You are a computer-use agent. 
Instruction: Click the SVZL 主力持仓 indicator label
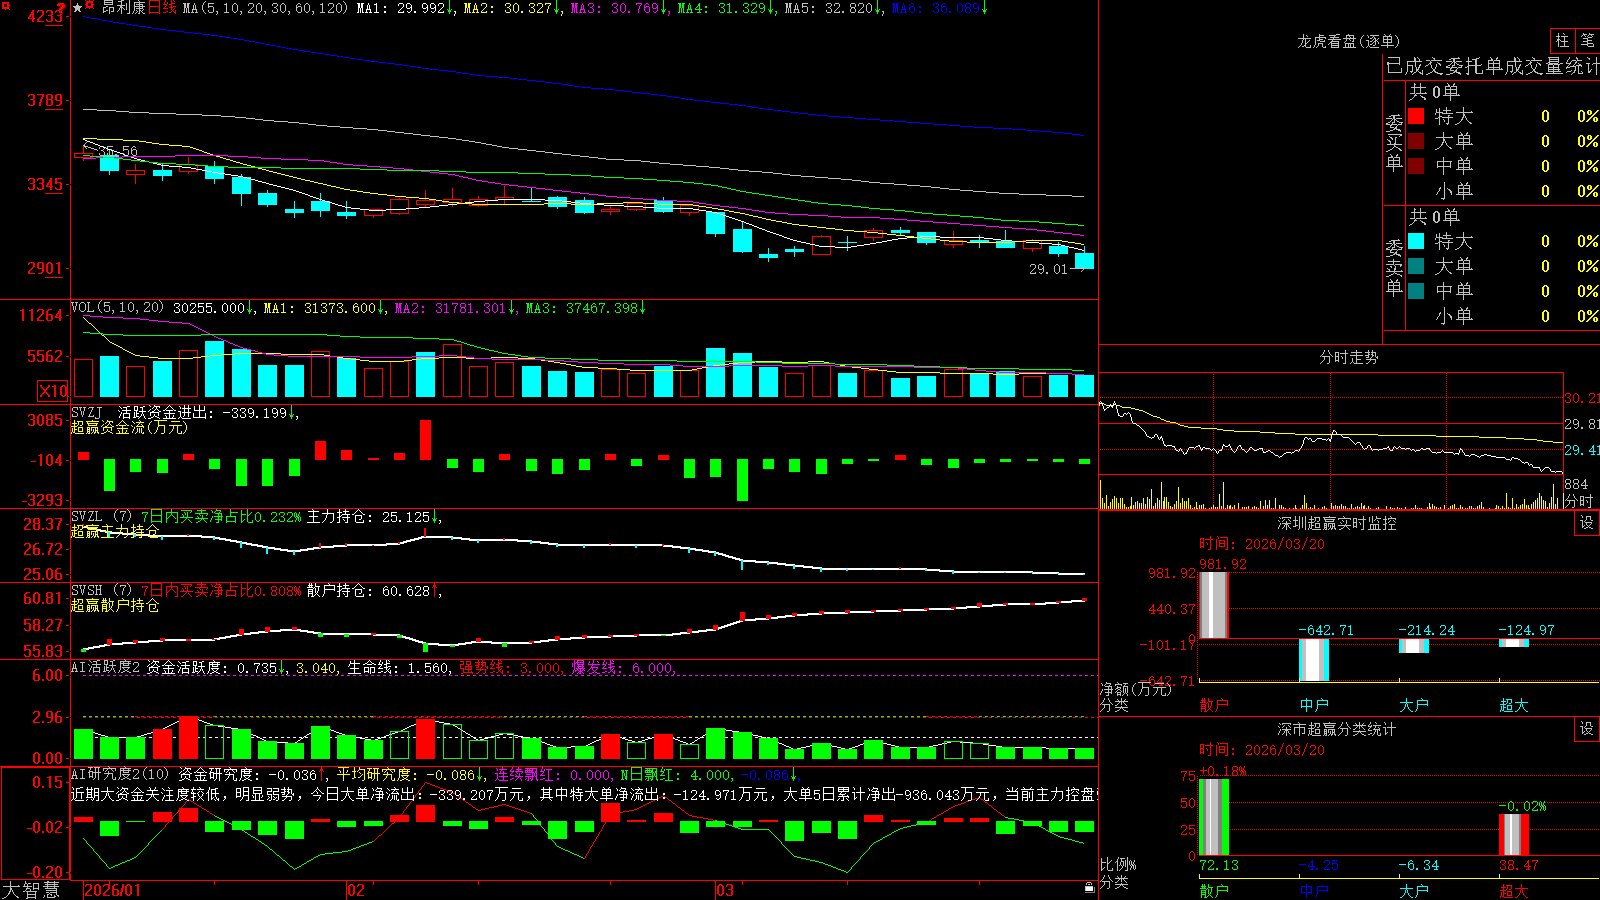coord(101,517)
